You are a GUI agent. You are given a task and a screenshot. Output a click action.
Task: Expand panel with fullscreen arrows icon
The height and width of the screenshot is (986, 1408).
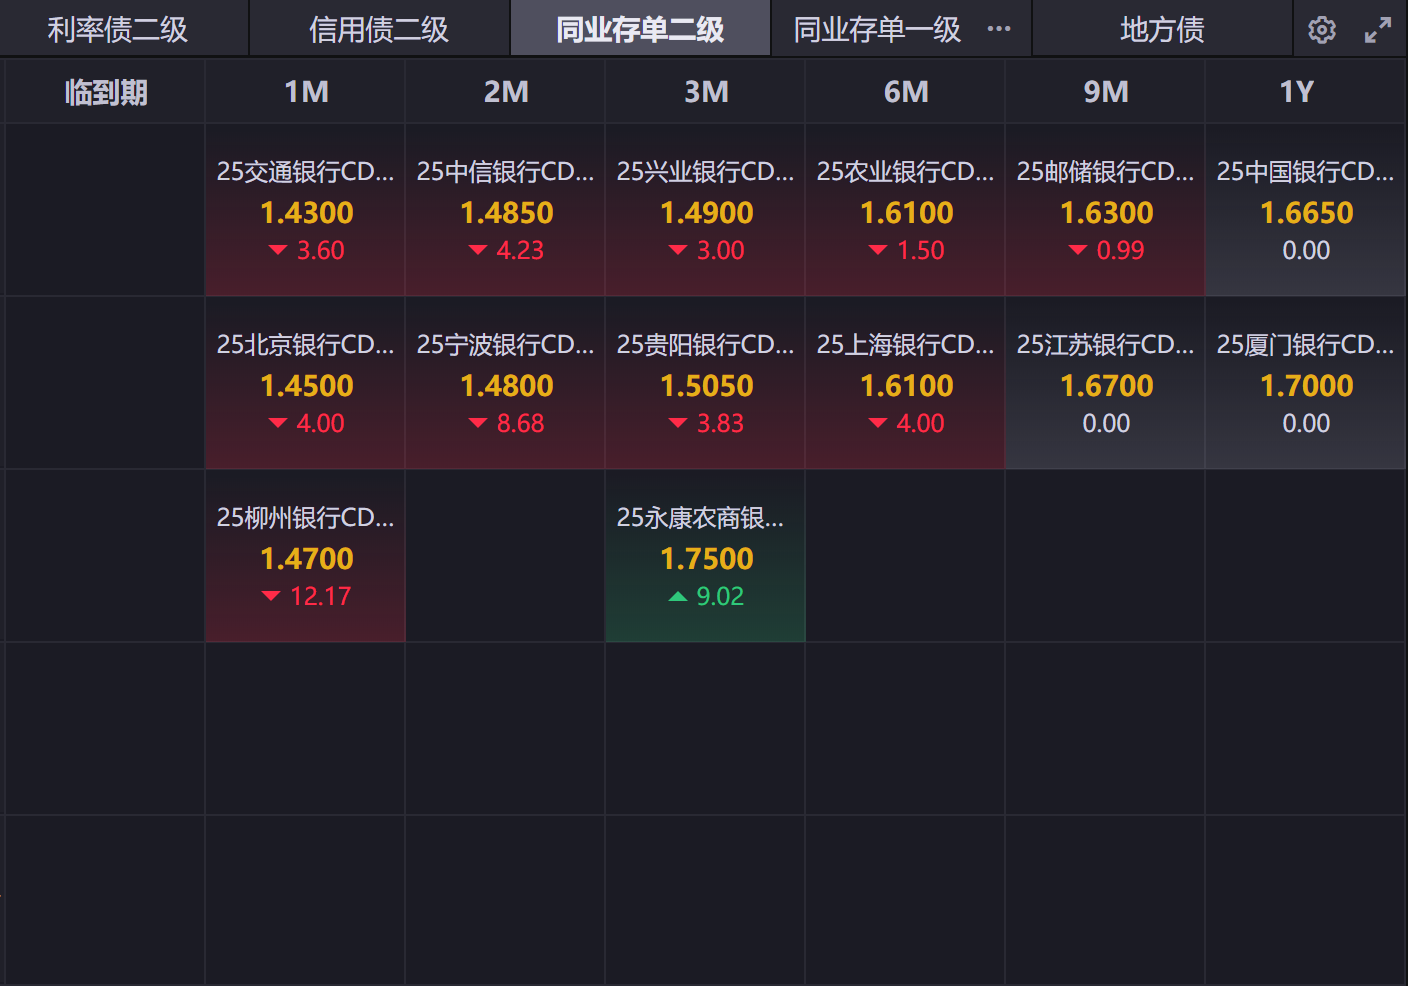[x=1378, y=30]
